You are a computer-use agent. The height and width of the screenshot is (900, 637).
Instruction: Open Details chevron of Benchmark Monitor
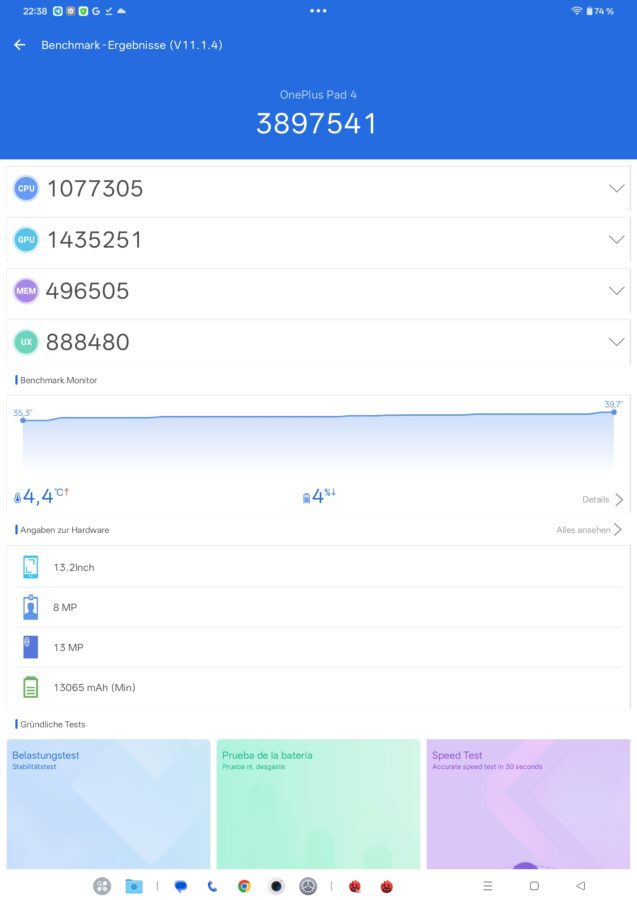619,499
